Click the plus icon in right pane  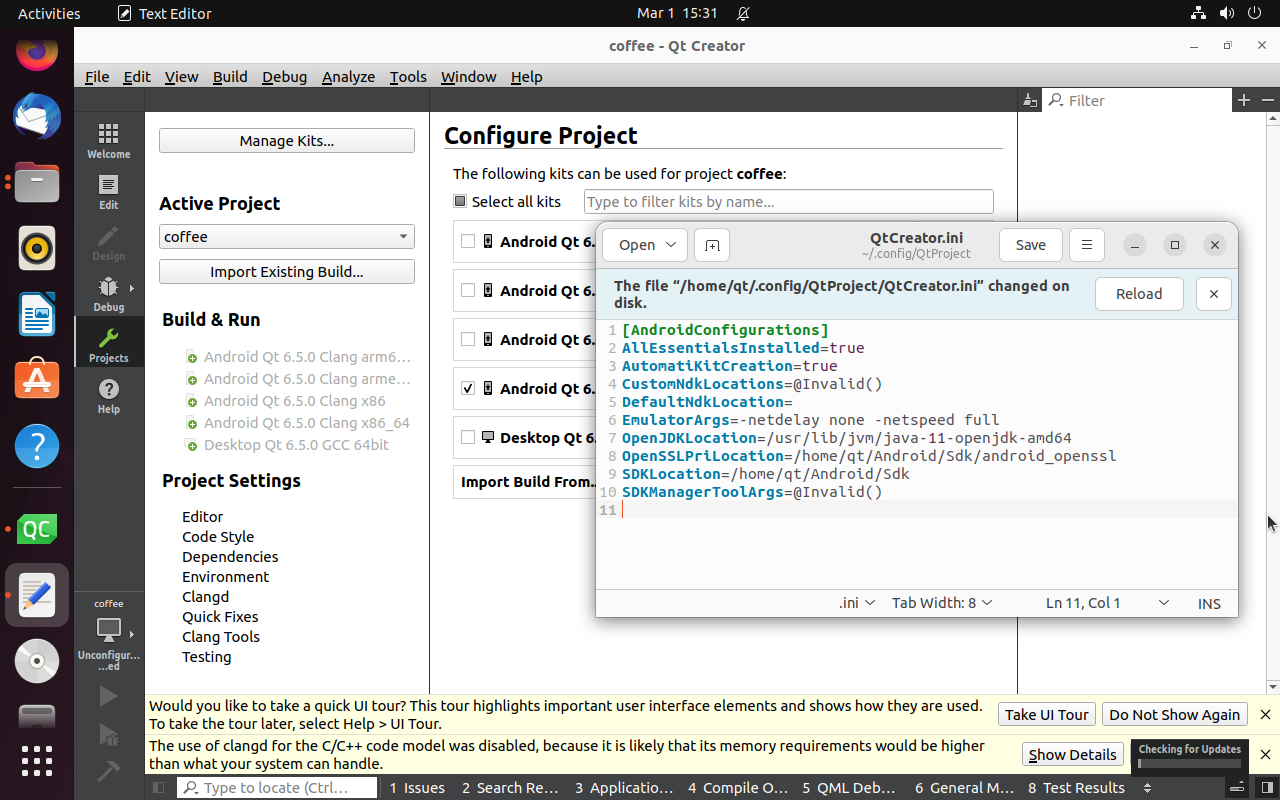1244,100
